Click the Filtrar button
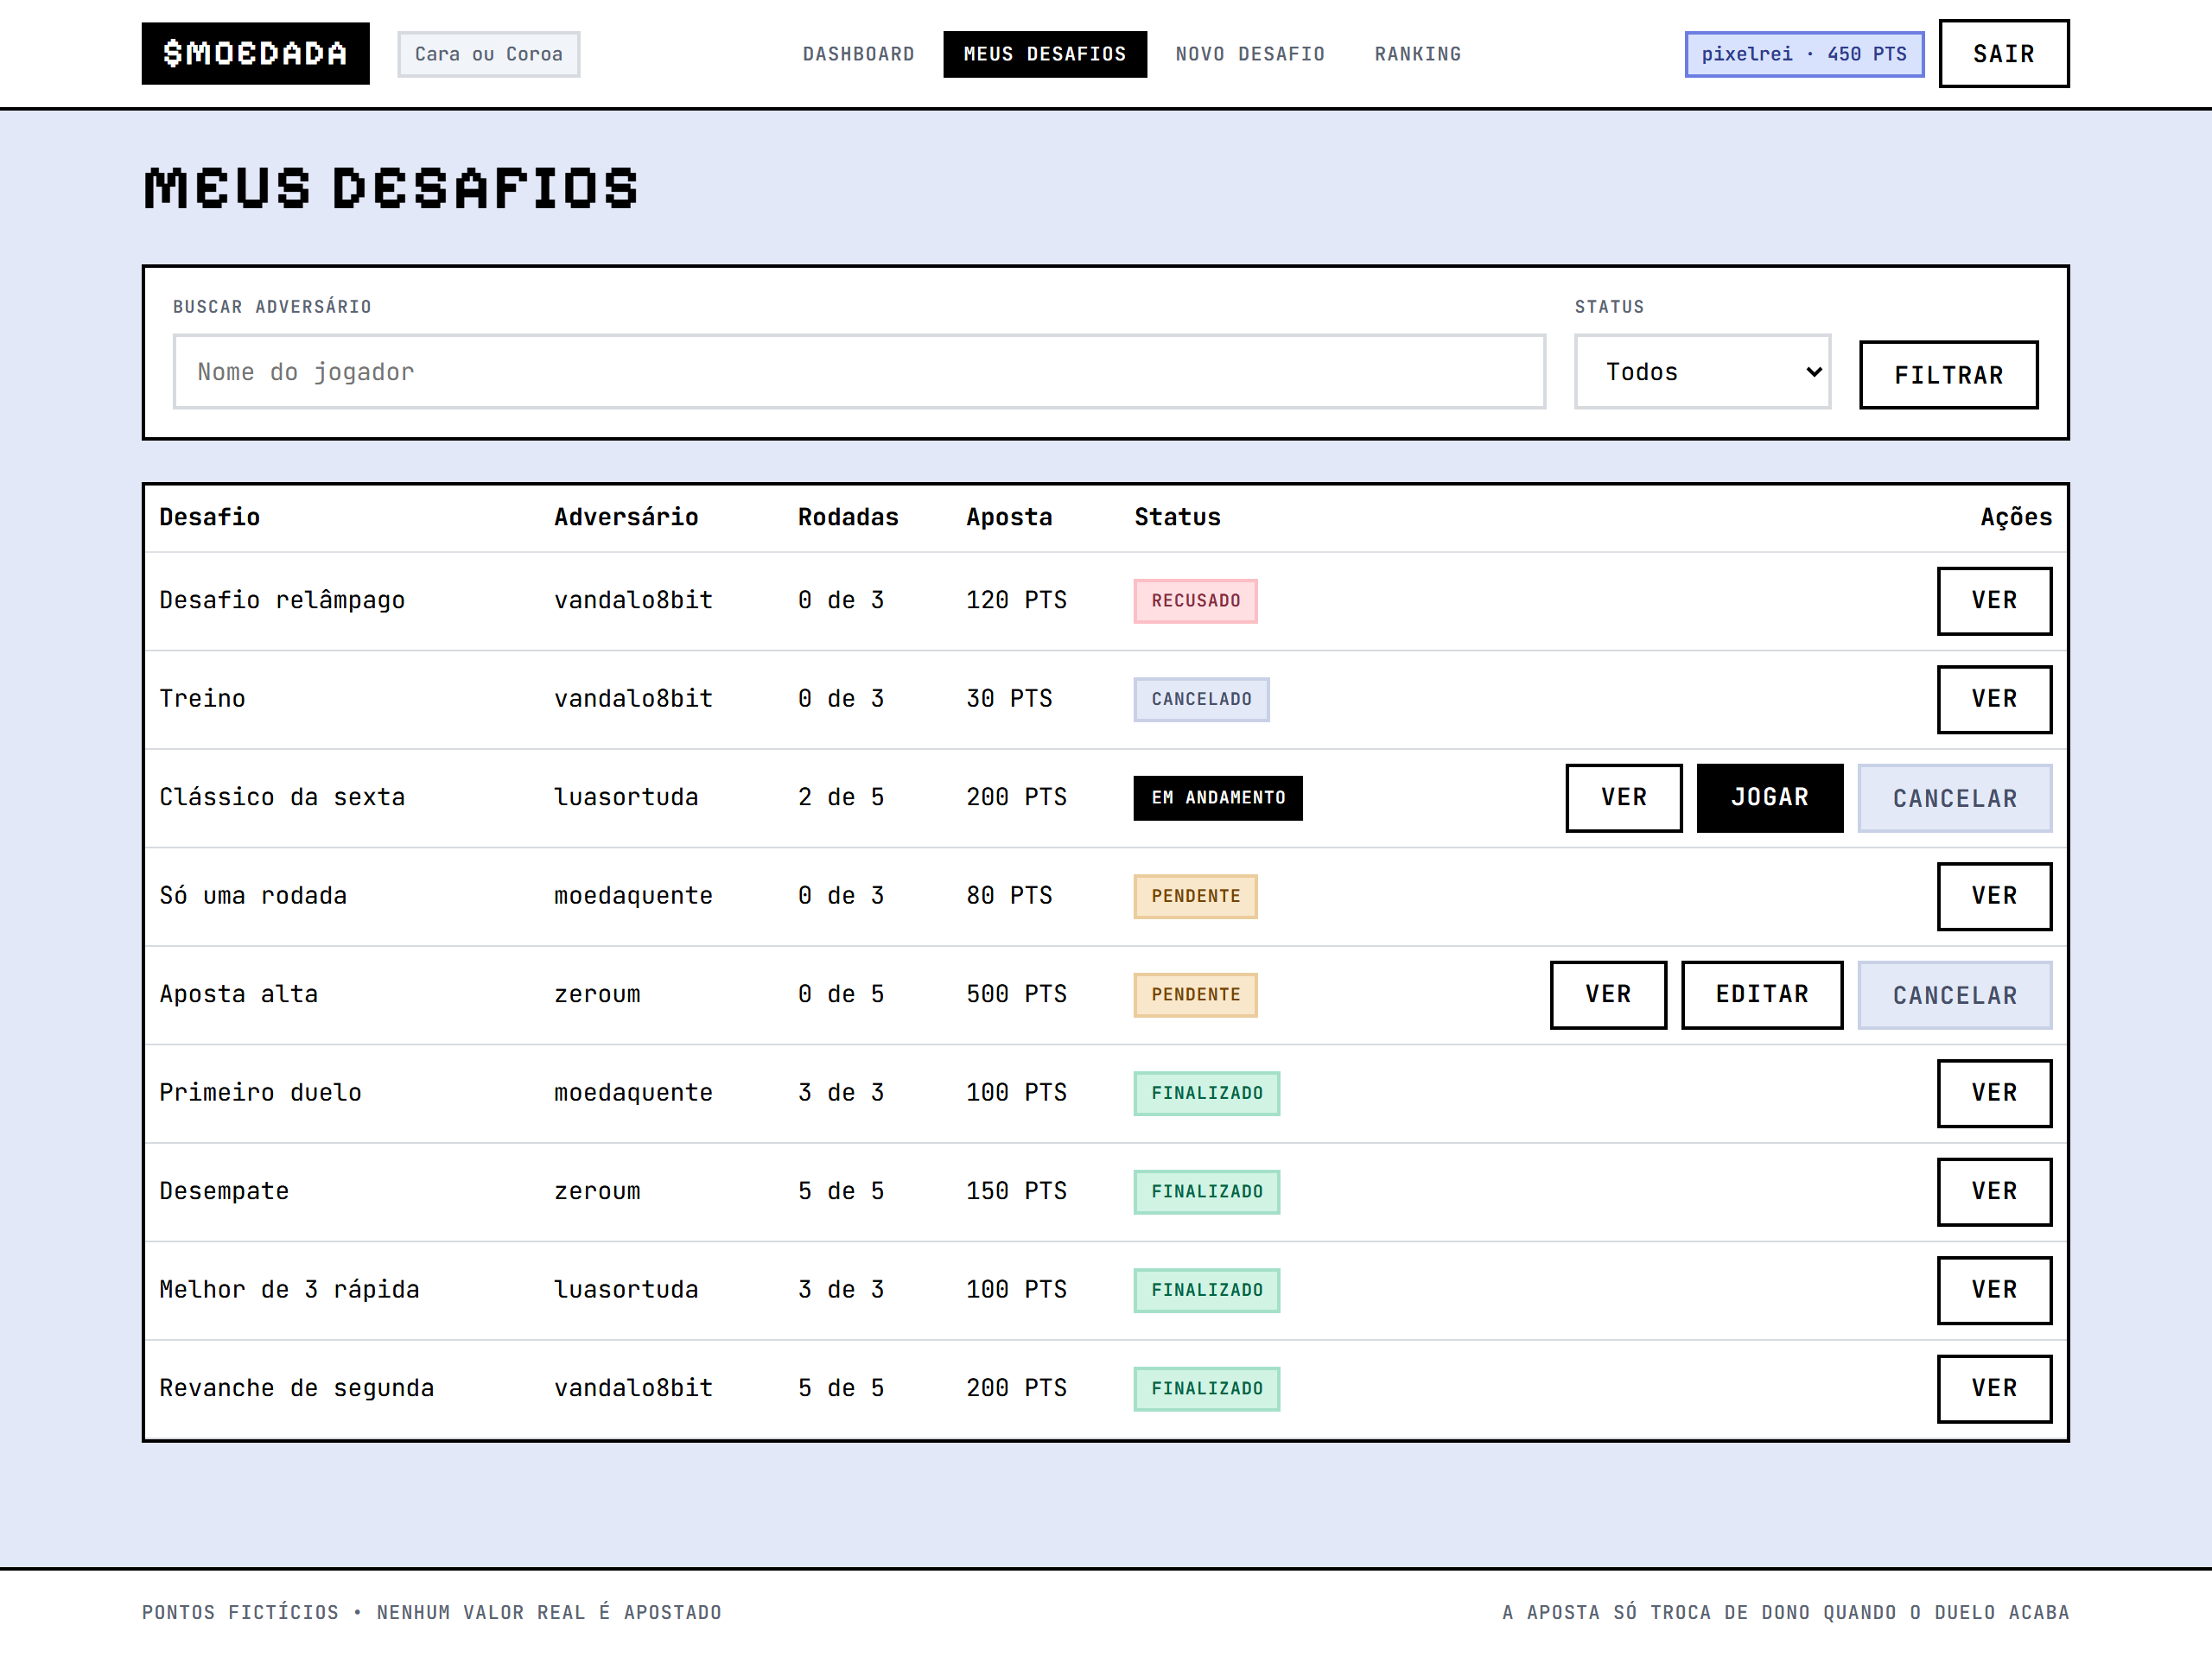2212x1657 pixels. (1948, 375)
